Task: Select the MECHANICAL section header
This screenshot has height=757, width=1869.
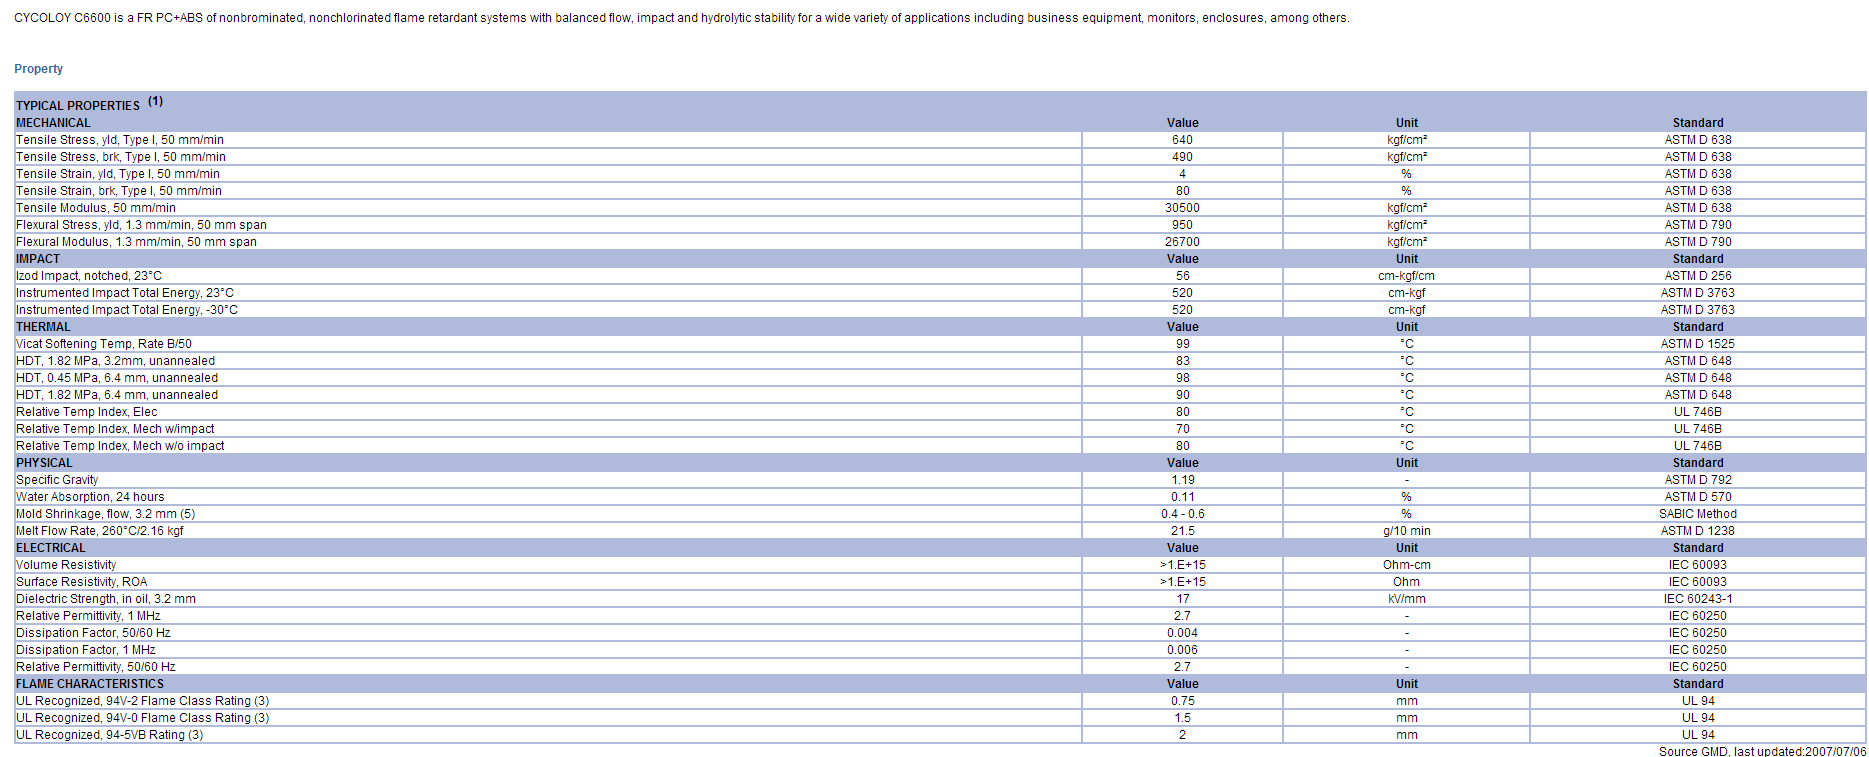Action: tap(53, 123)
